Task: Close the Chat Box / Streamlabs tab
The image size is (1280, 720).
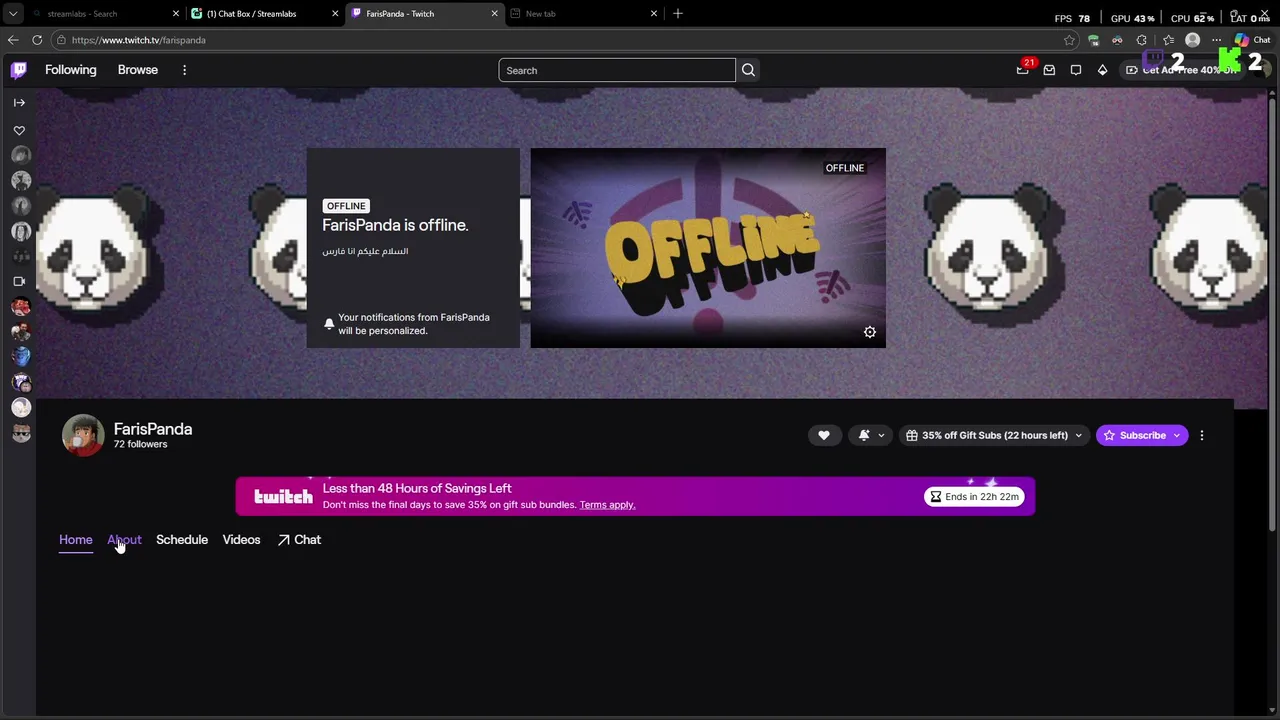Action: (334, 14)
